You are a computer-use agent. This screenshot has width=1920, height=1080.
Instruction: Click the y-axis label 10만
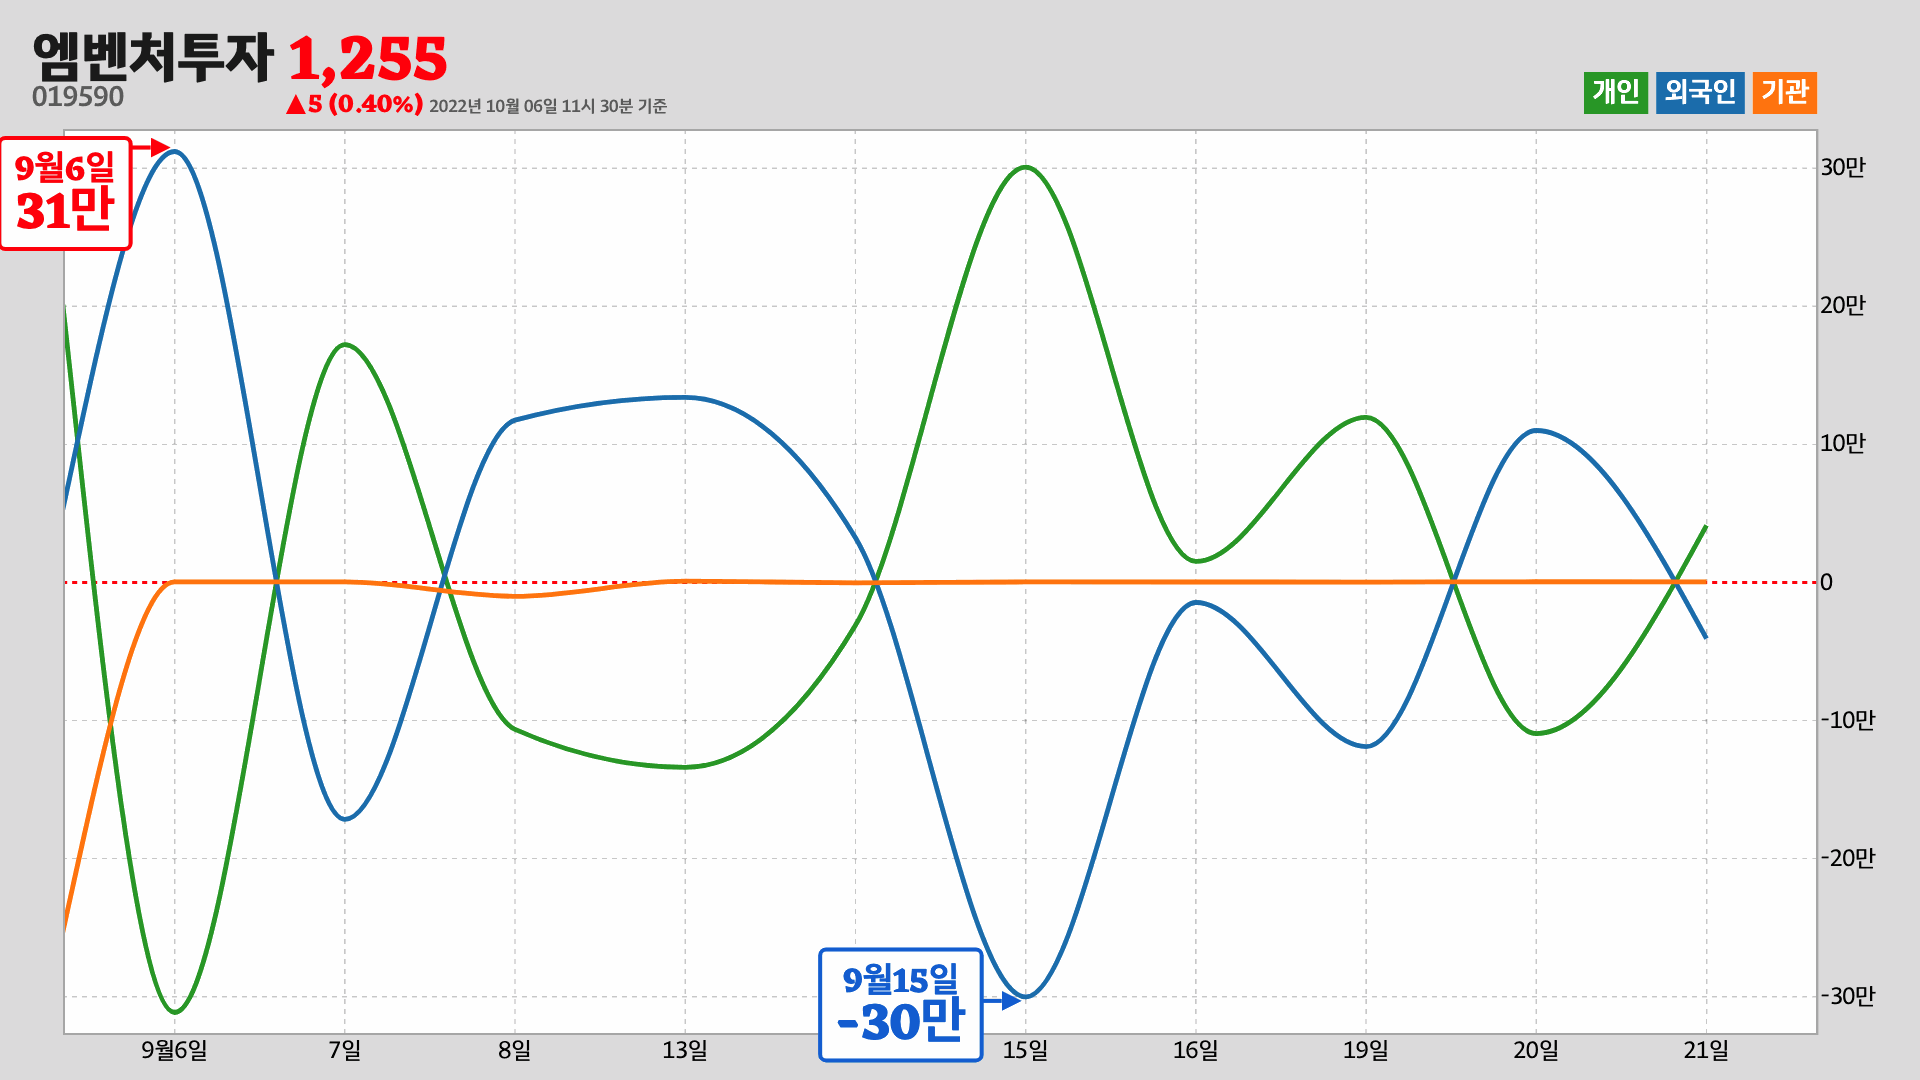coord(1842,443)
